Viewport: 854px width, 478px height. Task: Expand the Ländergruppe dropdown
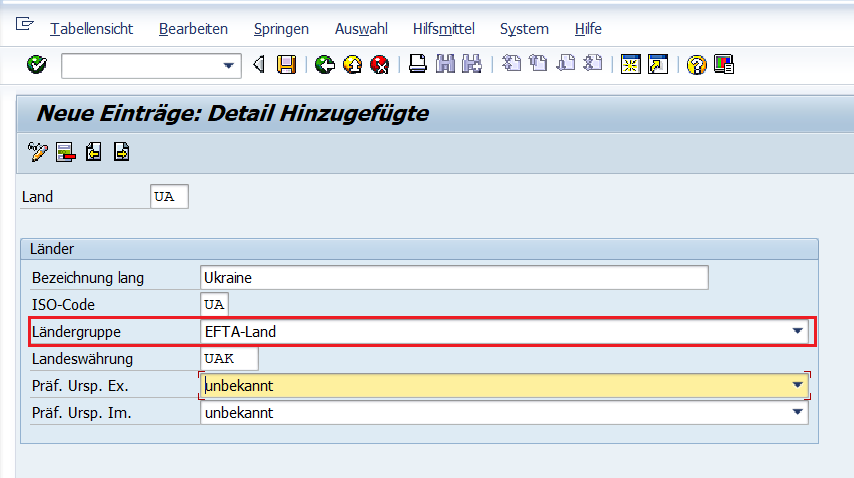797,331
